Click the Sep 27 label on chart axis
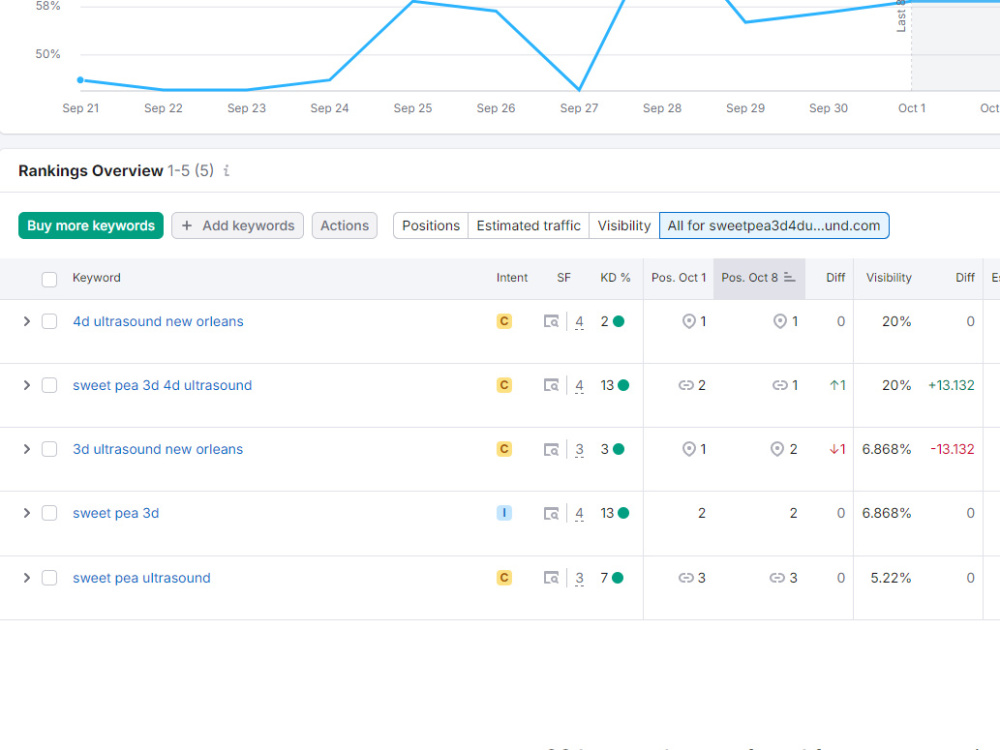The height and width of the screenshot is (750, 1000). pos(579,108)
